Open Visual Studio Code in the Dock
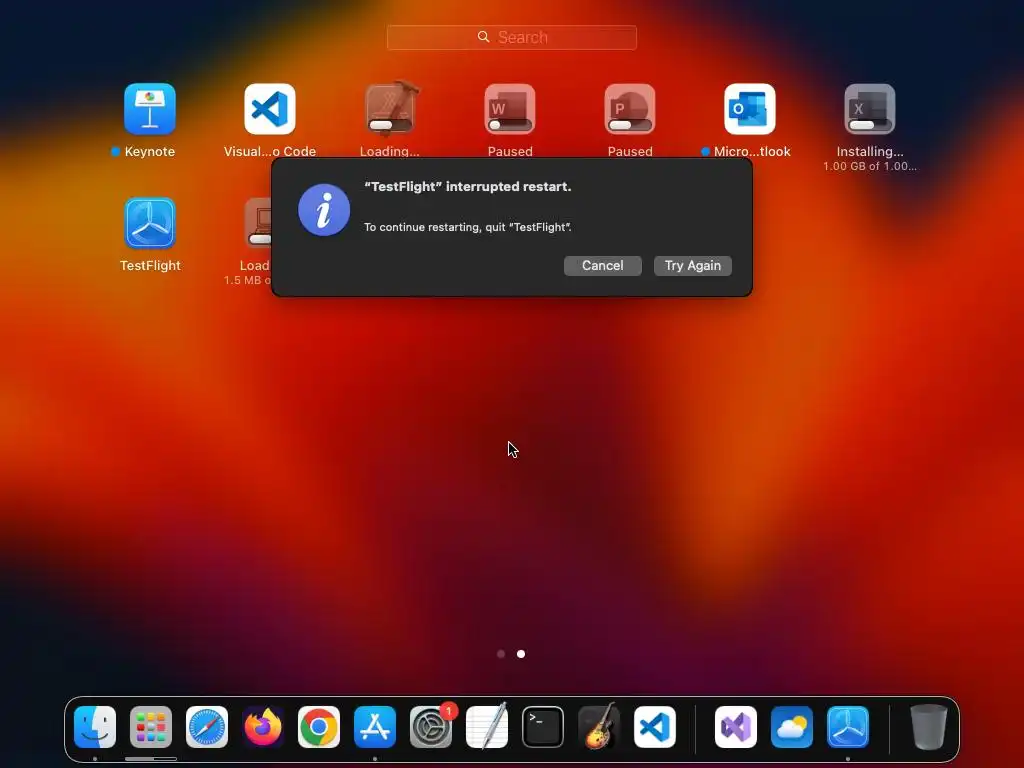The width and height of the screenshot is (1024, 768). (x=655, y=727)
